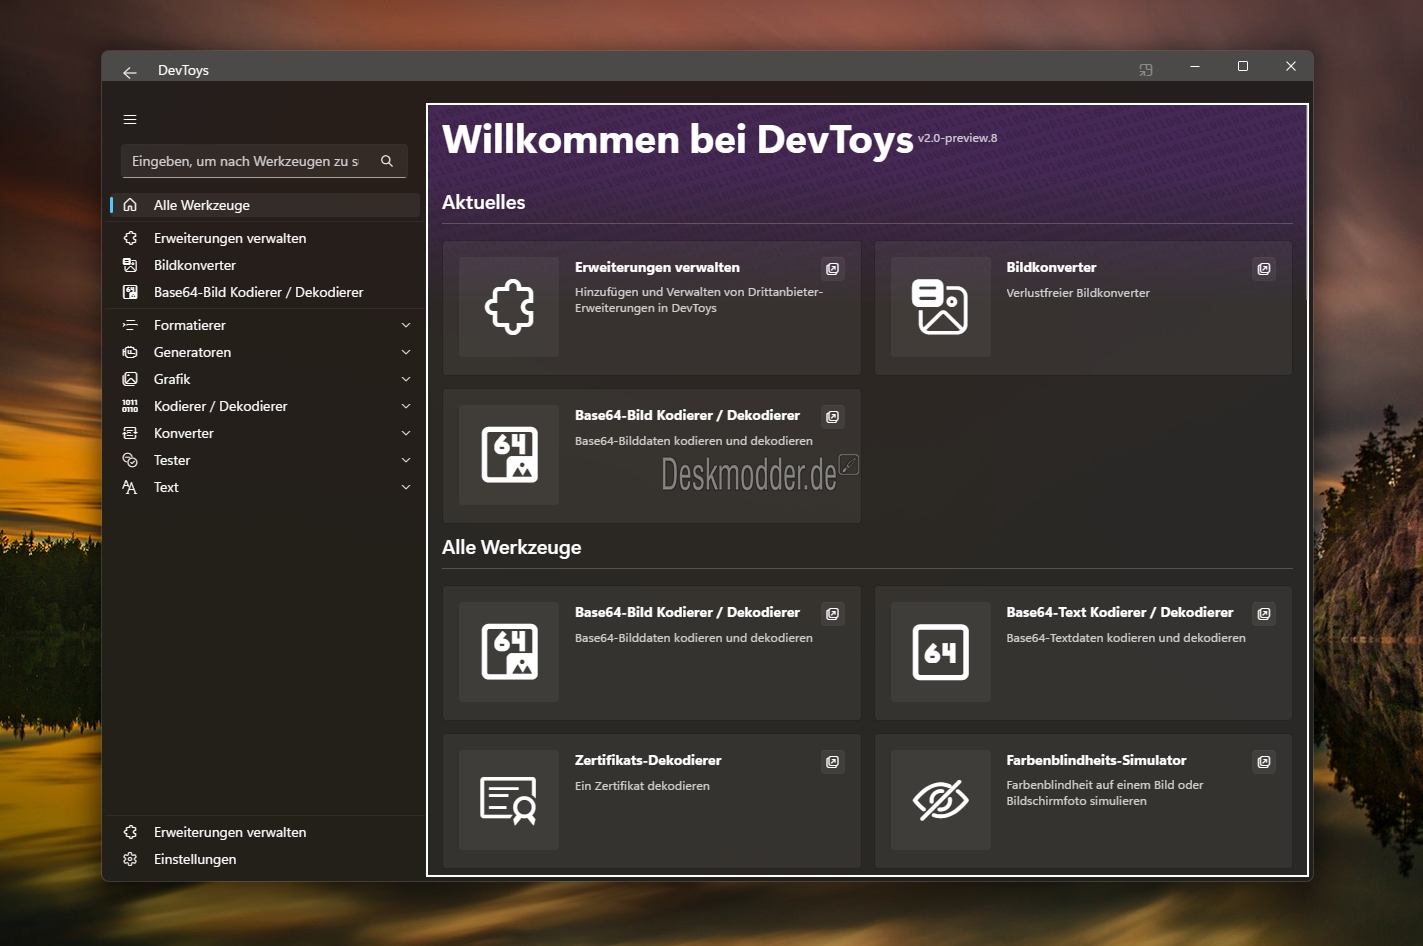Open Farbenblindheits-Simulator in new window
The image size is (1423, 946).
1264,762
